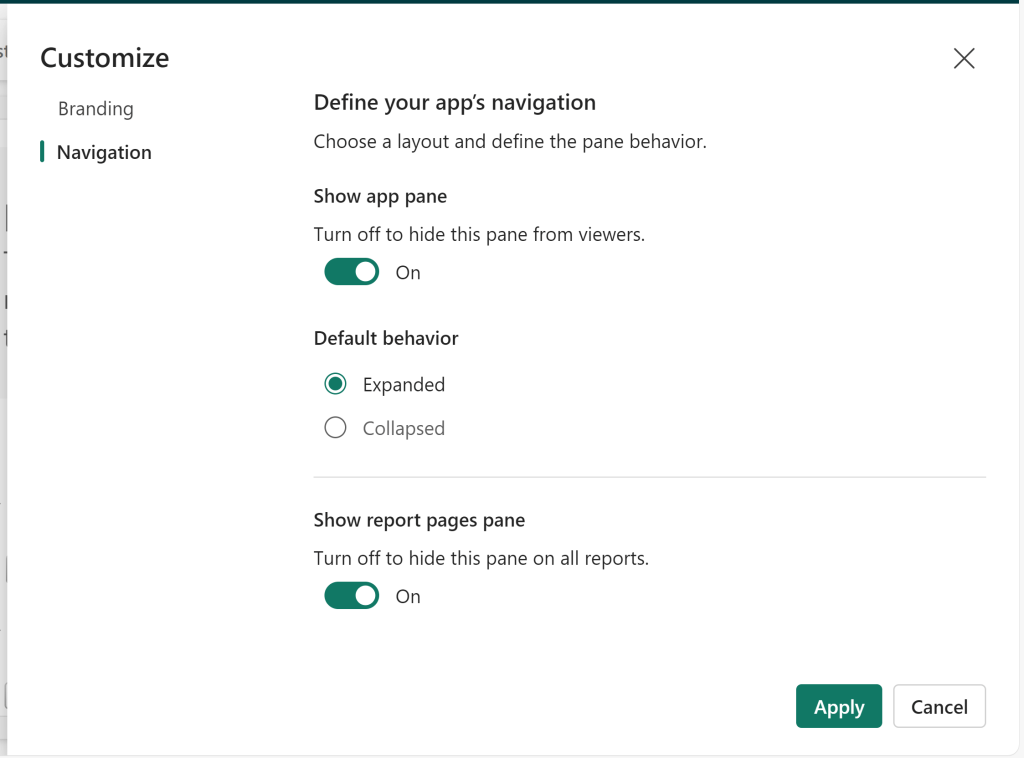The height and width of the screenshot is (758, 1024).
Task: Disable the Show report pages pane toggle
Action: pos(352,596)
